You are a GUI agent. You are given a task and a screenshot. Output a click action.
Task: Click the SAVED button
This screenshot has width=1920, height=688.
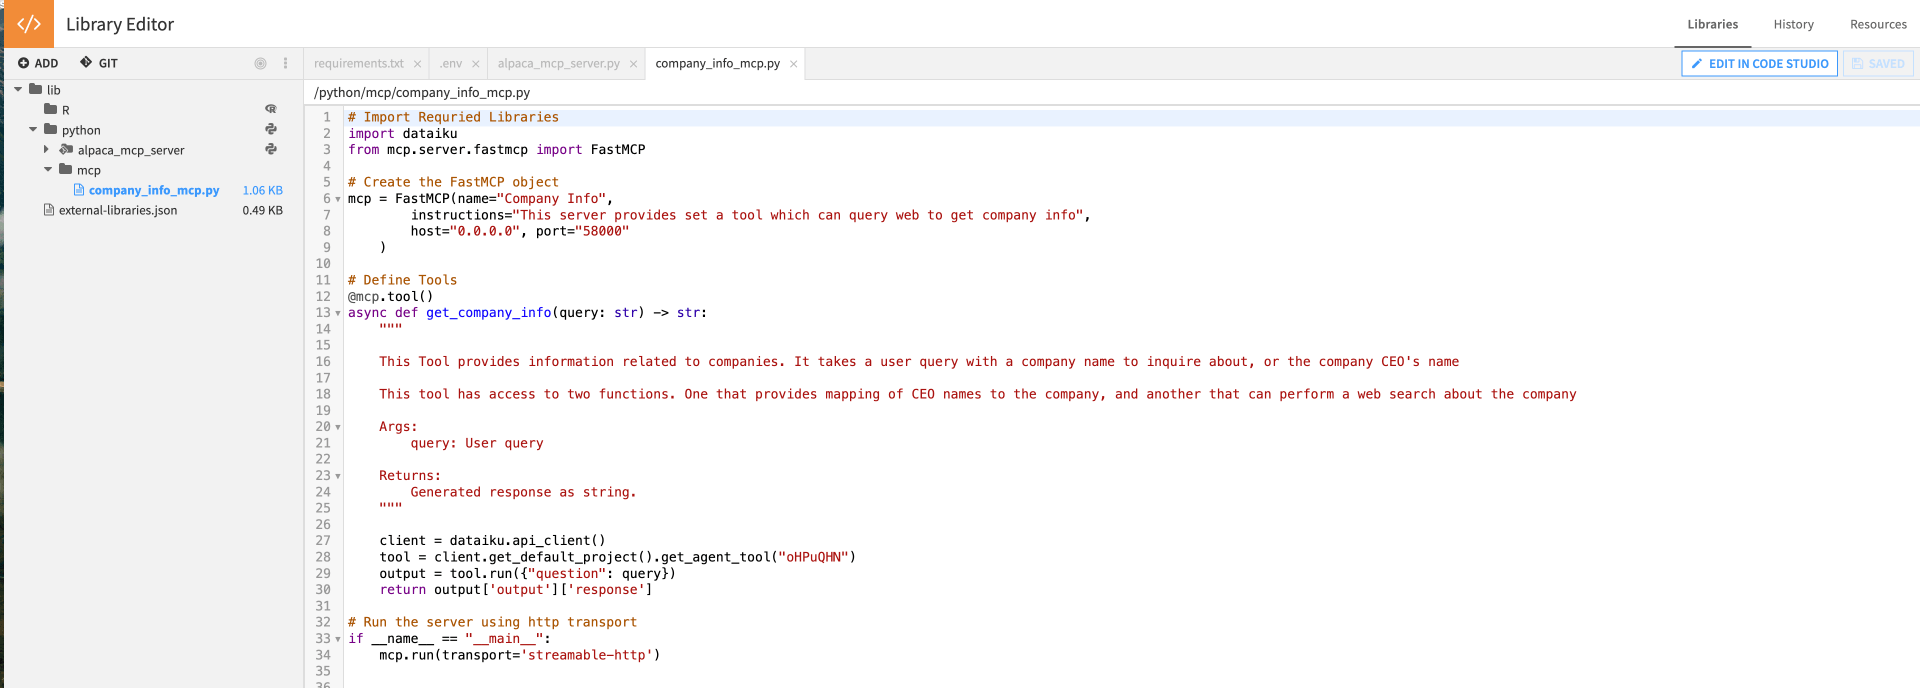click(1878, 63)
